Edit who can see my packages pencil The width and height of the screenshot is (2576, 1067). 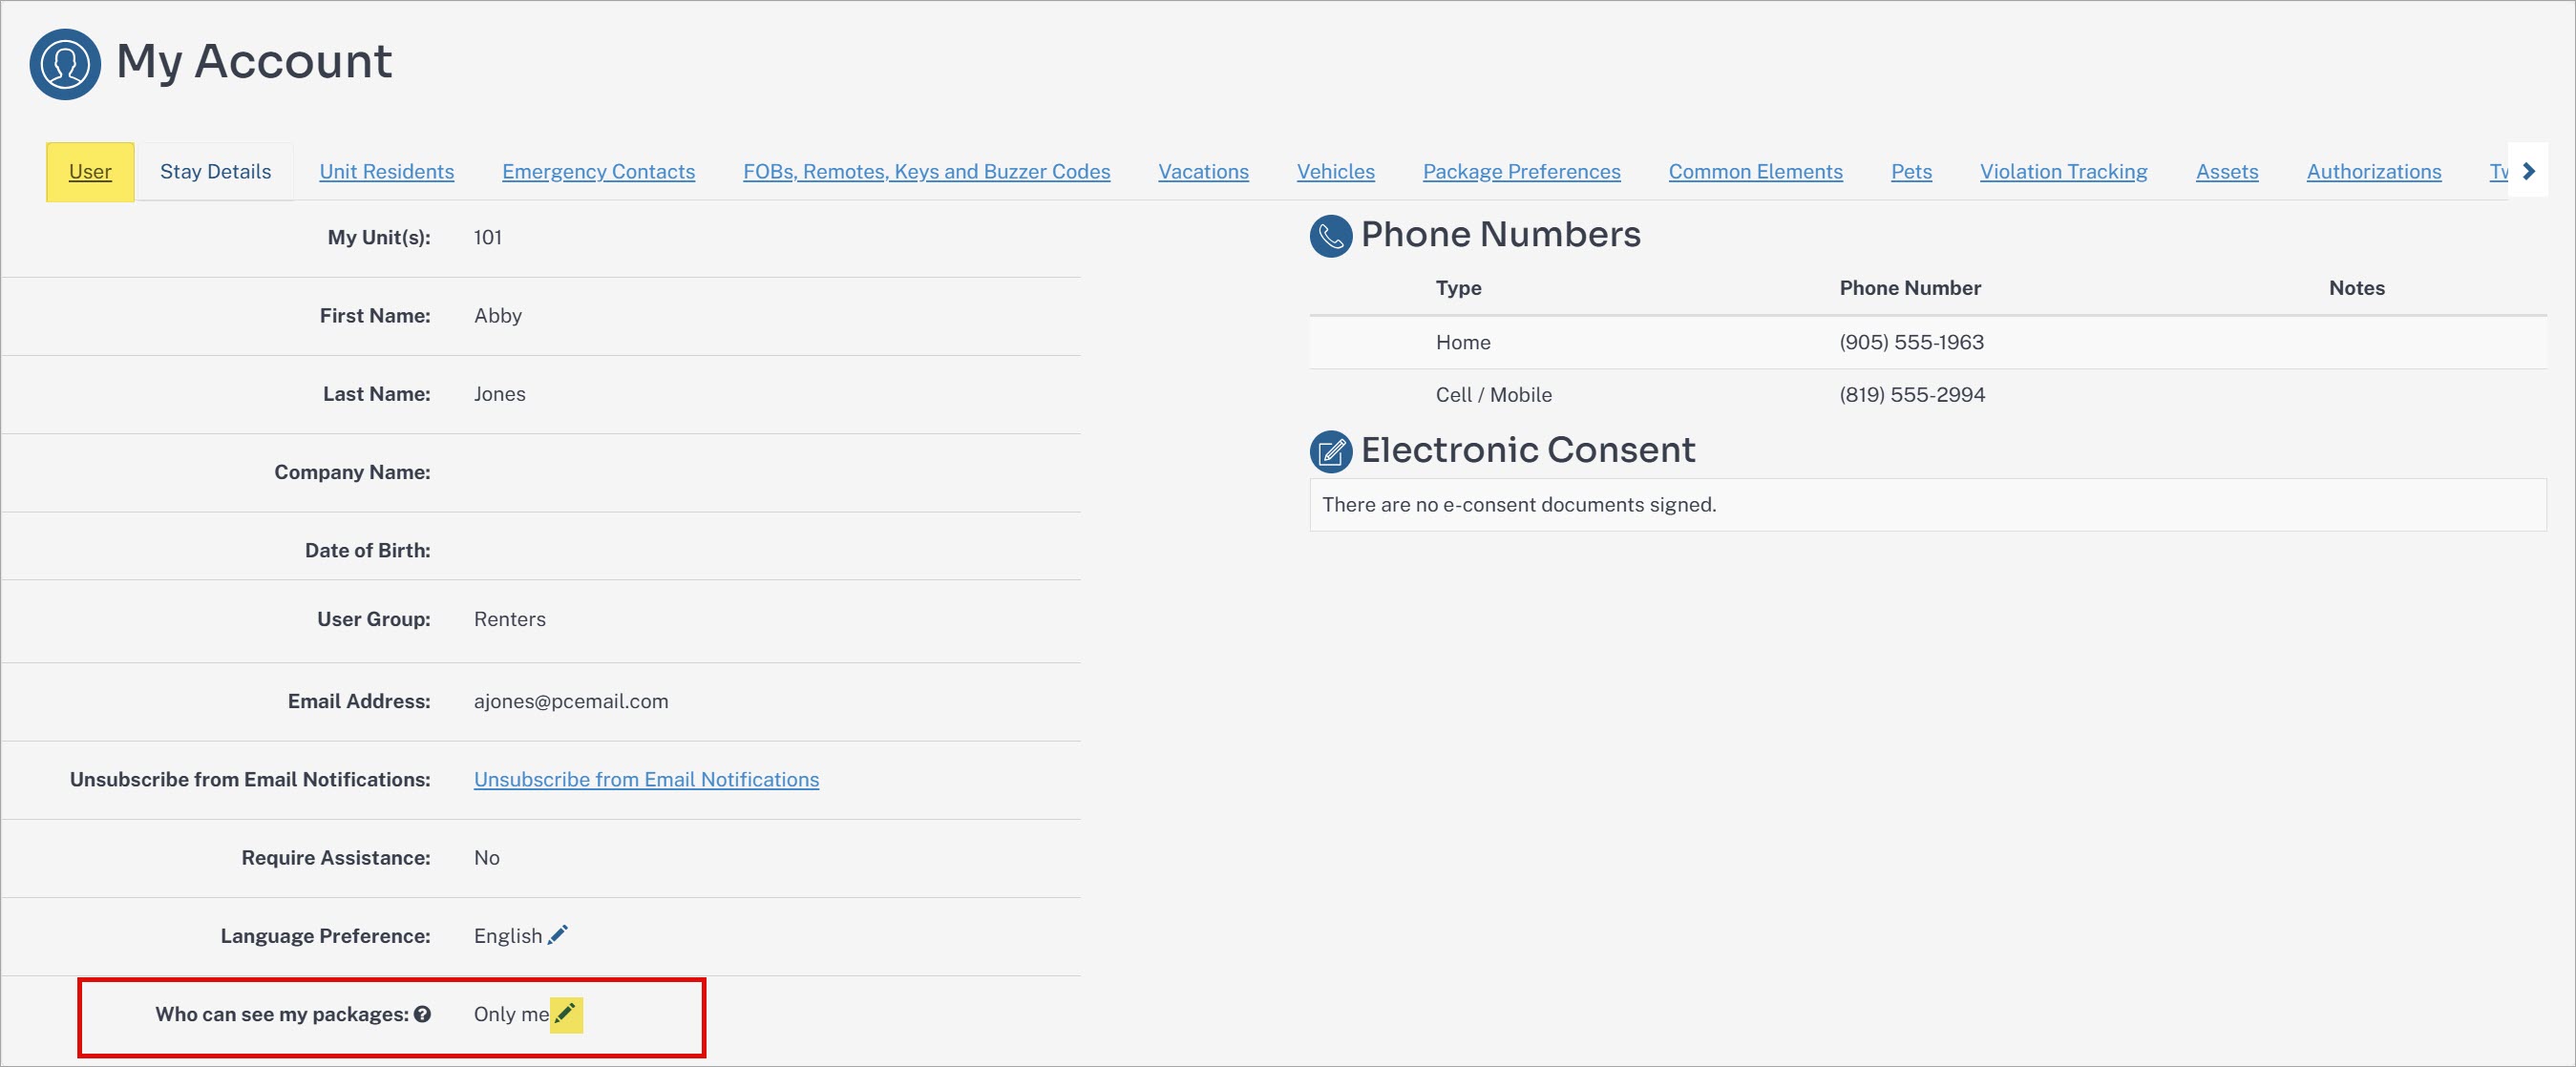click(x=565, y=1014)
